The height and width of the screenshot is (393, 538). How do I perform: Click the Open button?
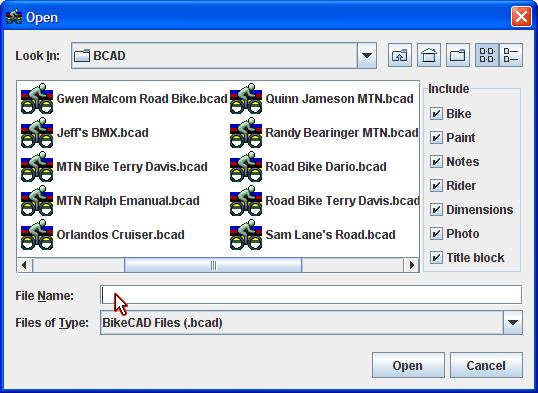[408, 365]
